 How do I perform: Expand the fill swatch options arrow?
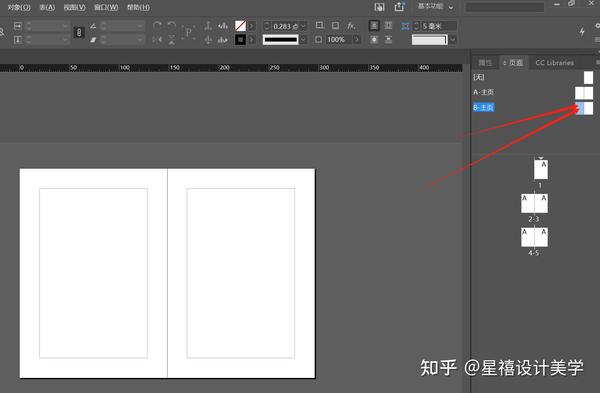(251, 26)
